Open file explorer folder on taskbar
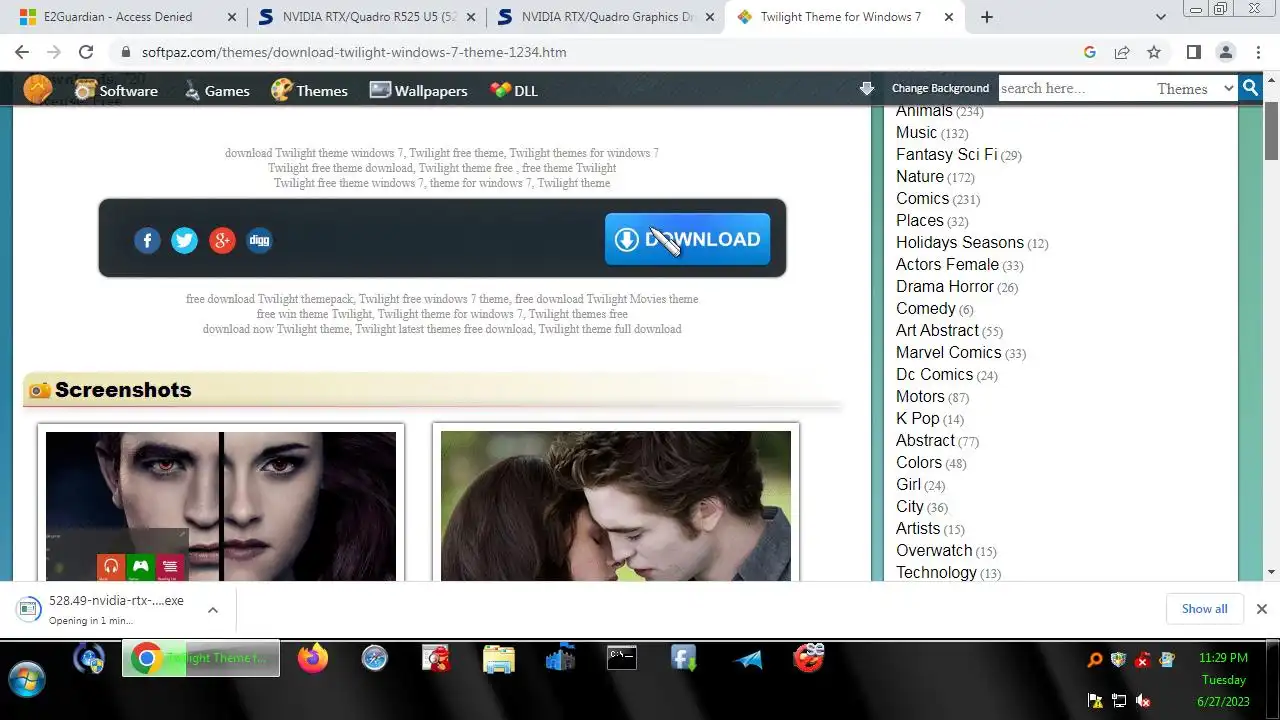The height and width of the screenshot is (720, 1280). (x=498, y=658)
